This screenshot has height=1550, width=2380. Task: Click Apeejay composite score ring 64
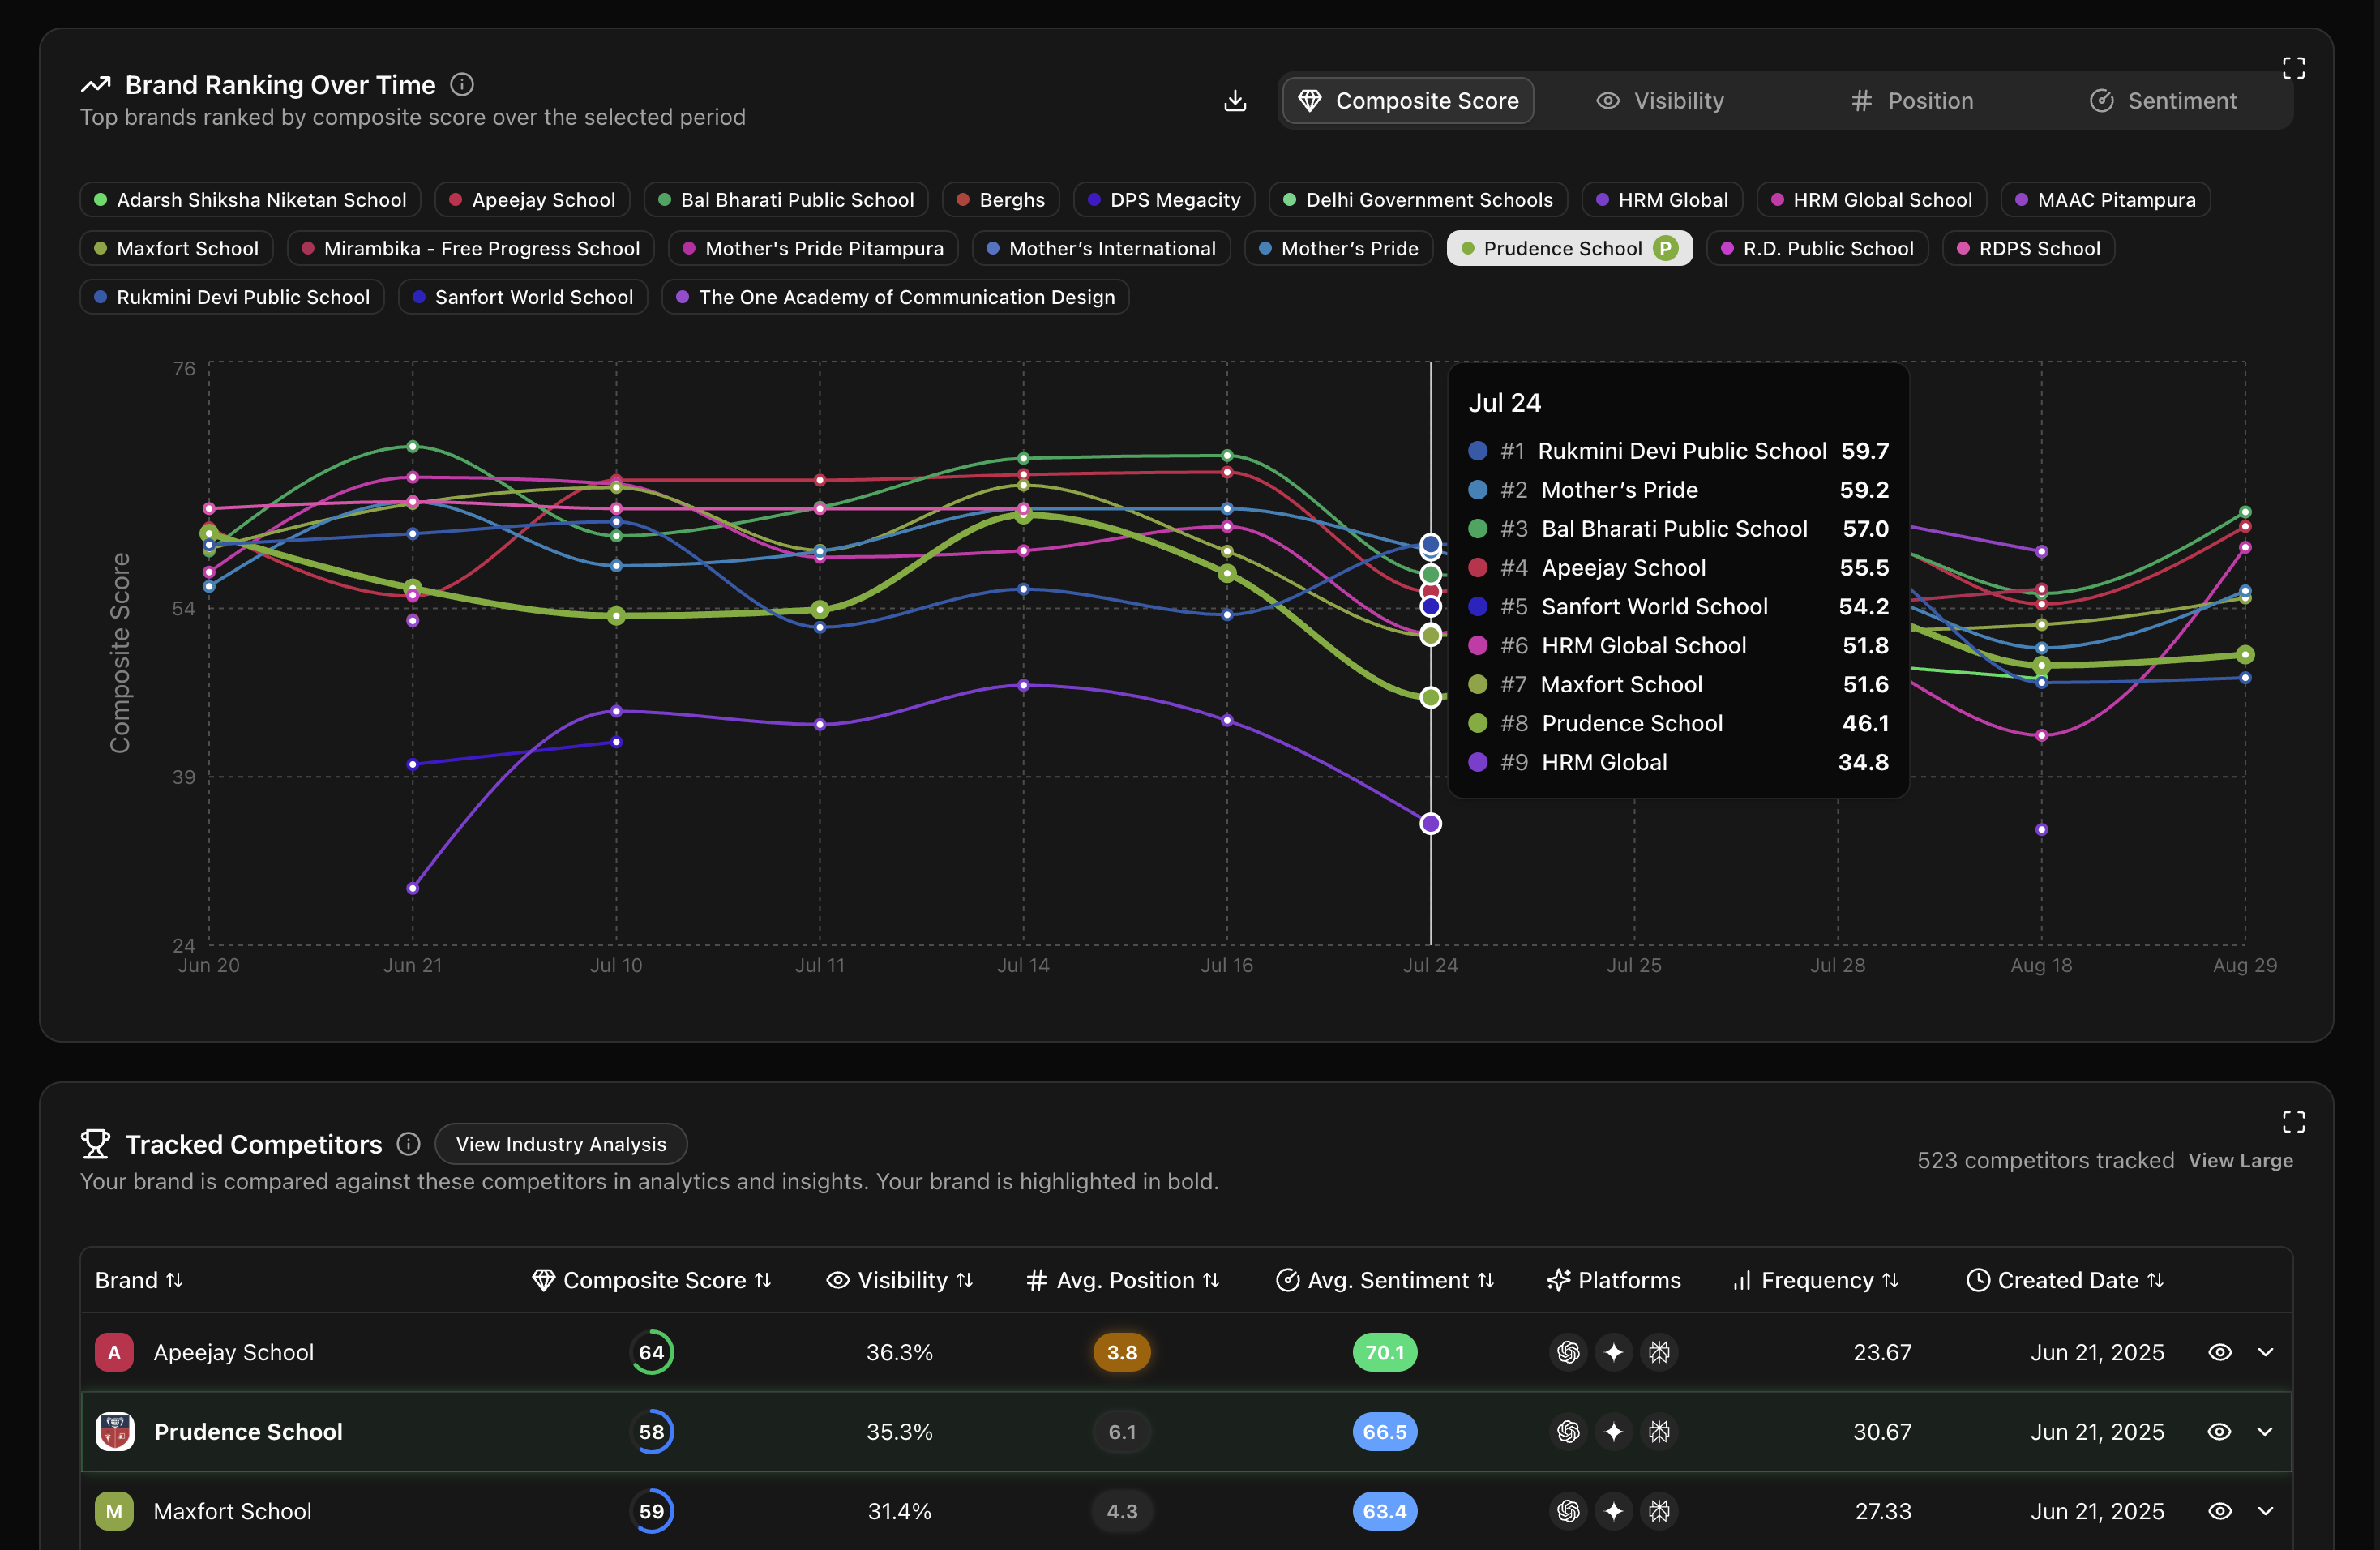pyautogui.click(x=651, y=1352)
